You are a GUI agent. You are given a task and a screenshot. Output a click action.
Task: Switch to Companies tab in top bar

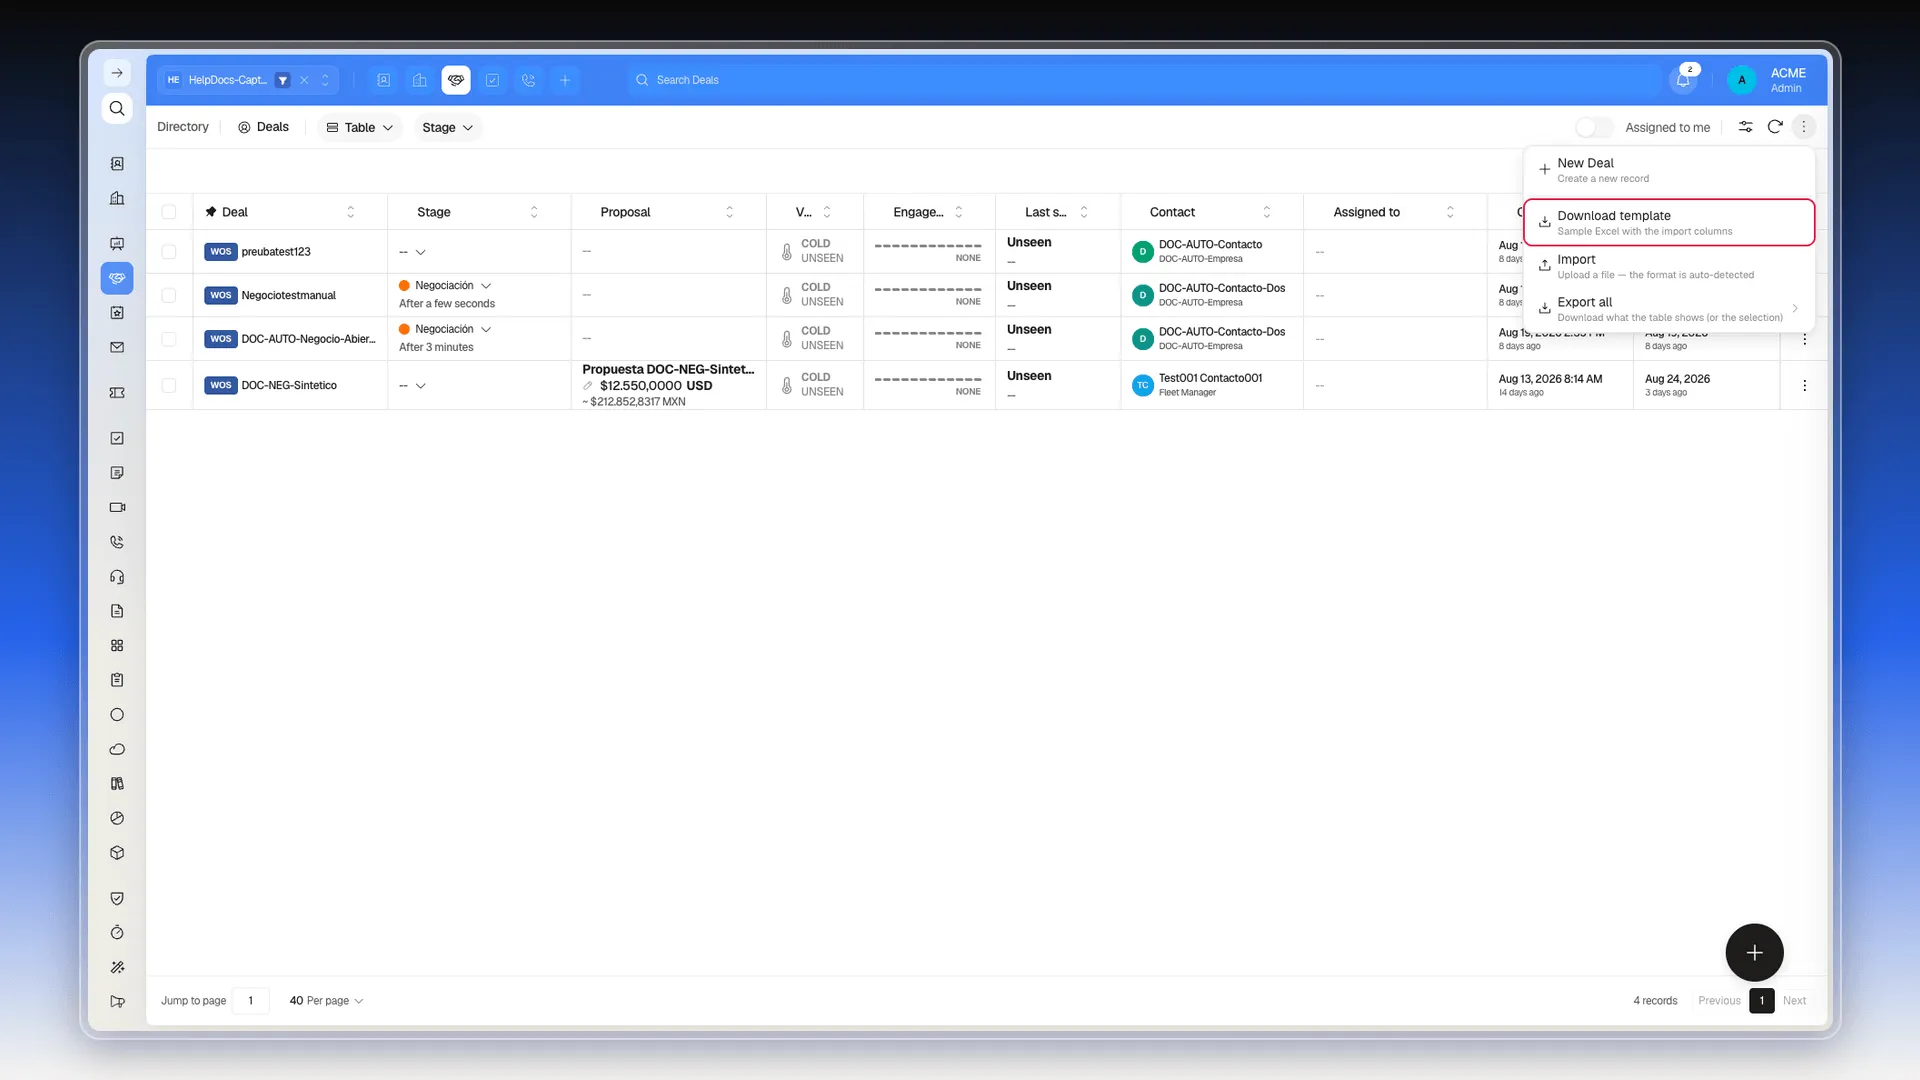pos(420,80)
